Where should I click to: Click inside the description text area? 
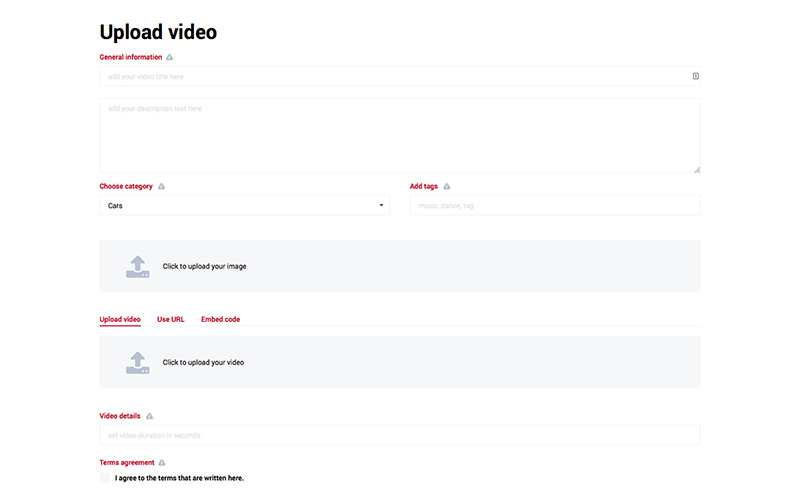pos(400,135)
